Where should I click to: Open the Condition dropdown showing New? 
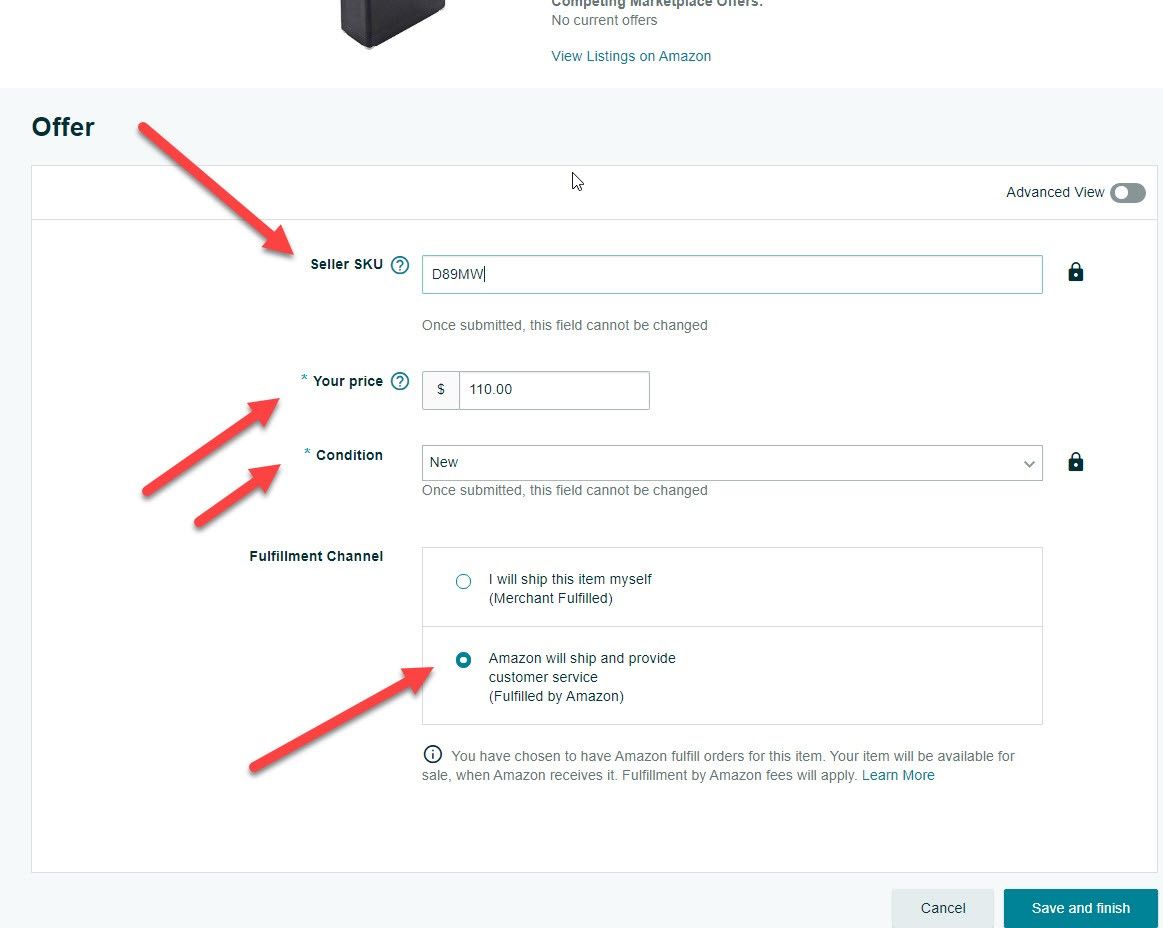[732, 463]
